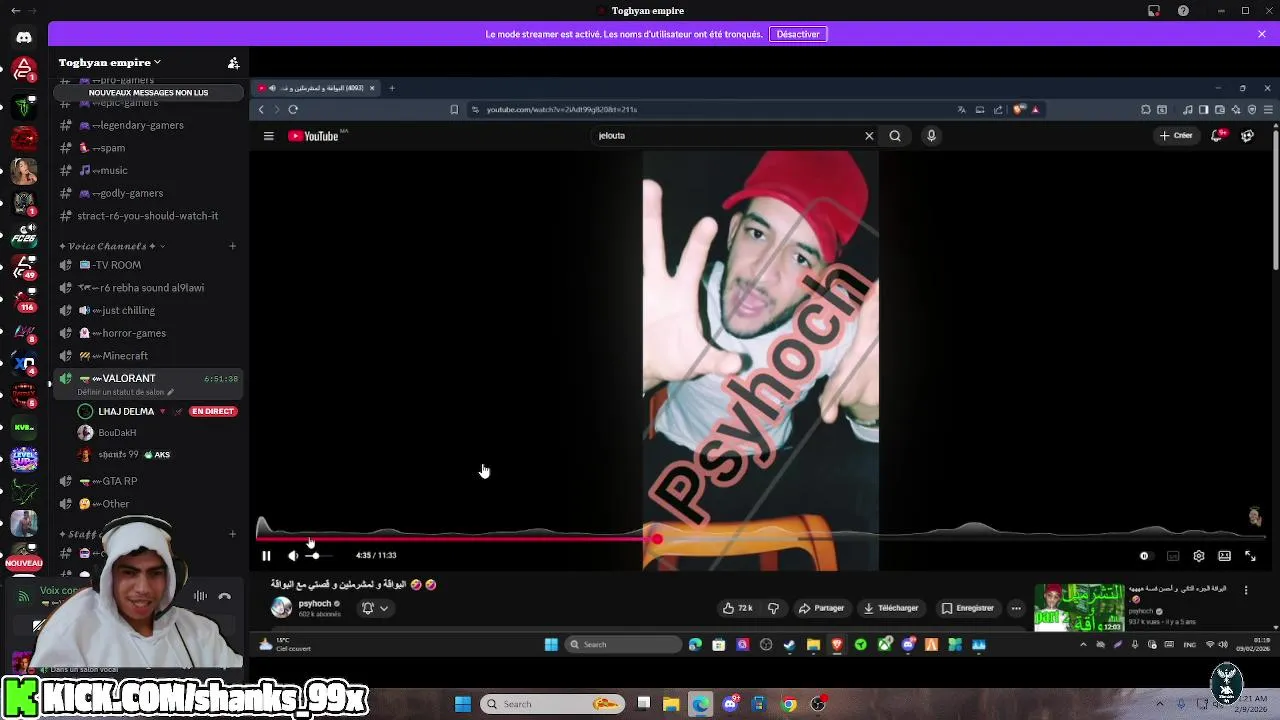Open options menu of suggested video

tap(1246, 590)
